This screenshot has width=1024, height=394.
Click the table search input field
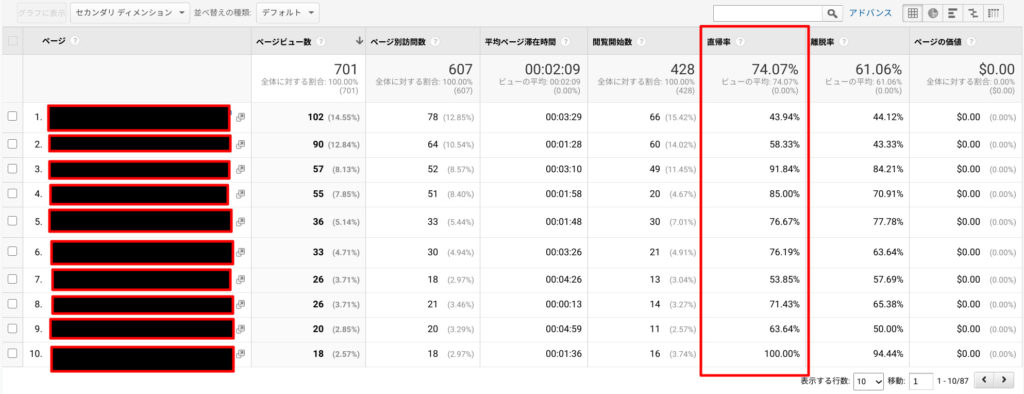(768, 13)
